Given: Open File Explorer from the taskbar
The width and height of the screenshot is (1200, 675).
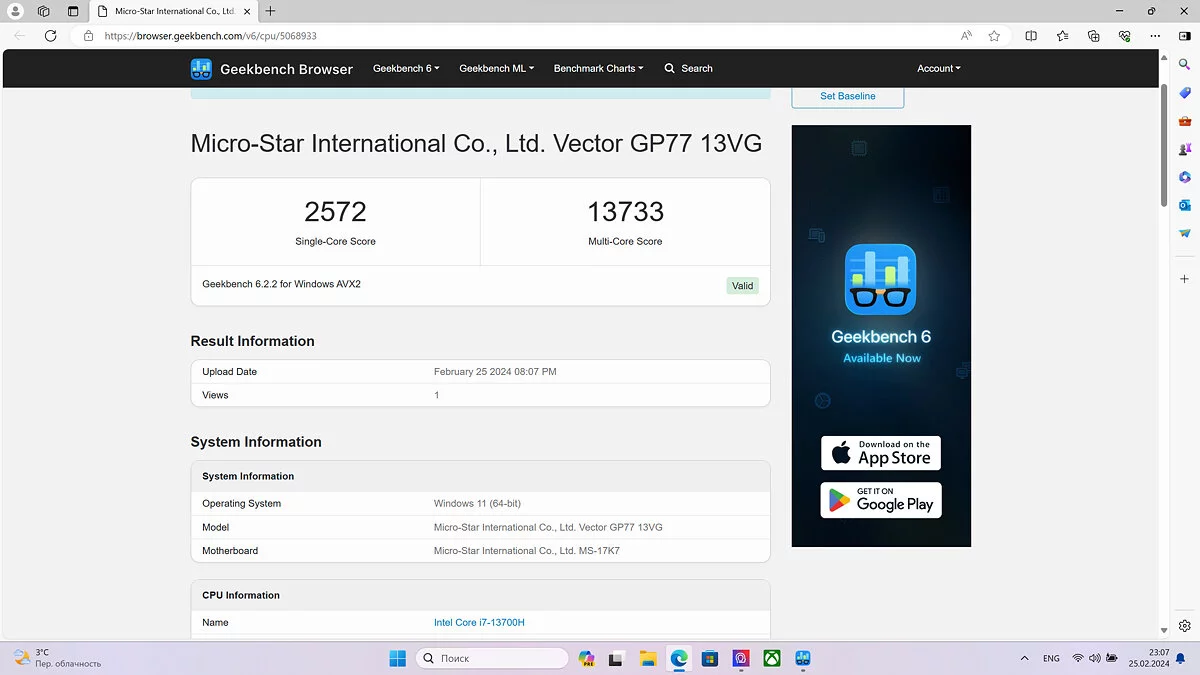Looking at the screenshot, I should tap(648, 658).
